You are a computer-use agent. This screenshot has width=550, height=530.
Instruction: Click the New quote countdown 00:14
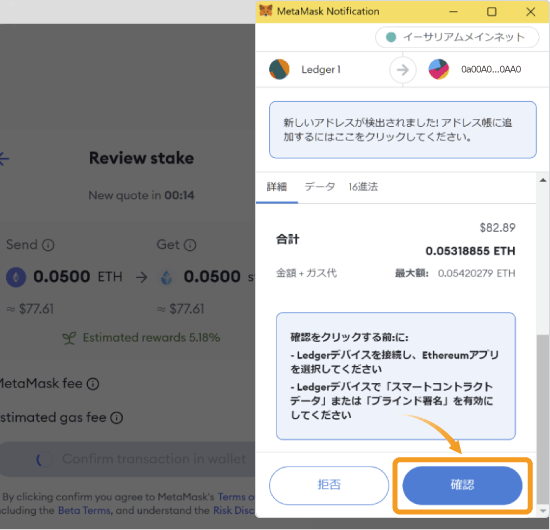point(179,195)
